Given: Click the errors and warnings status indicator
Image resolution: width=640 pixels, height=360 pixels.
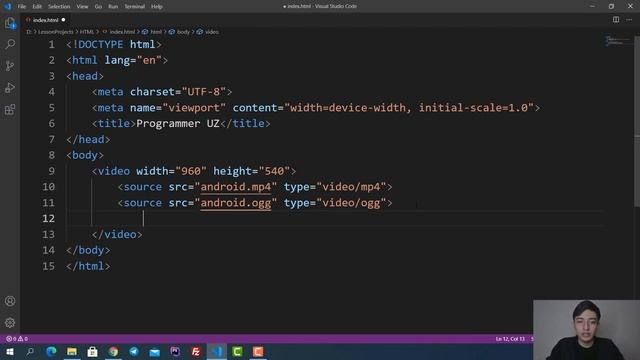Looking at the screenshot, I should pyautogui.click(x=17, y=339).
